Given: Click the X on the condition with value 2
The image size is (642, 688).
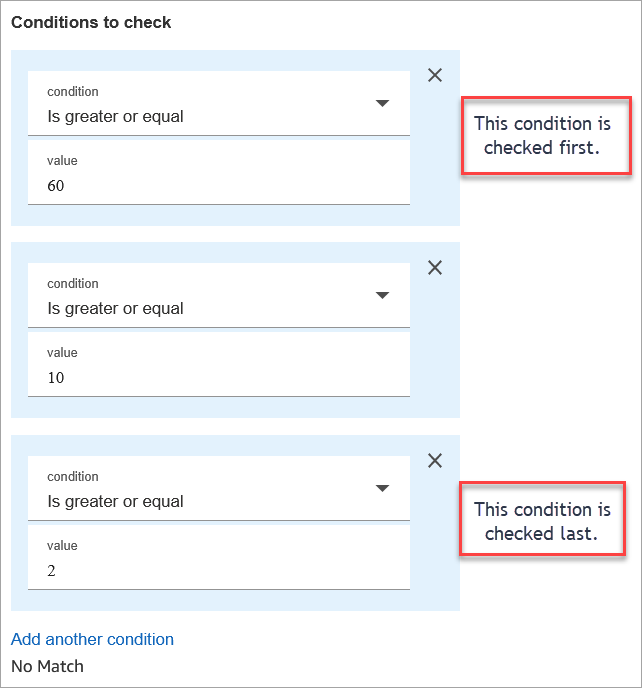Looking at the screenshot, I should [x=435, y=460].
